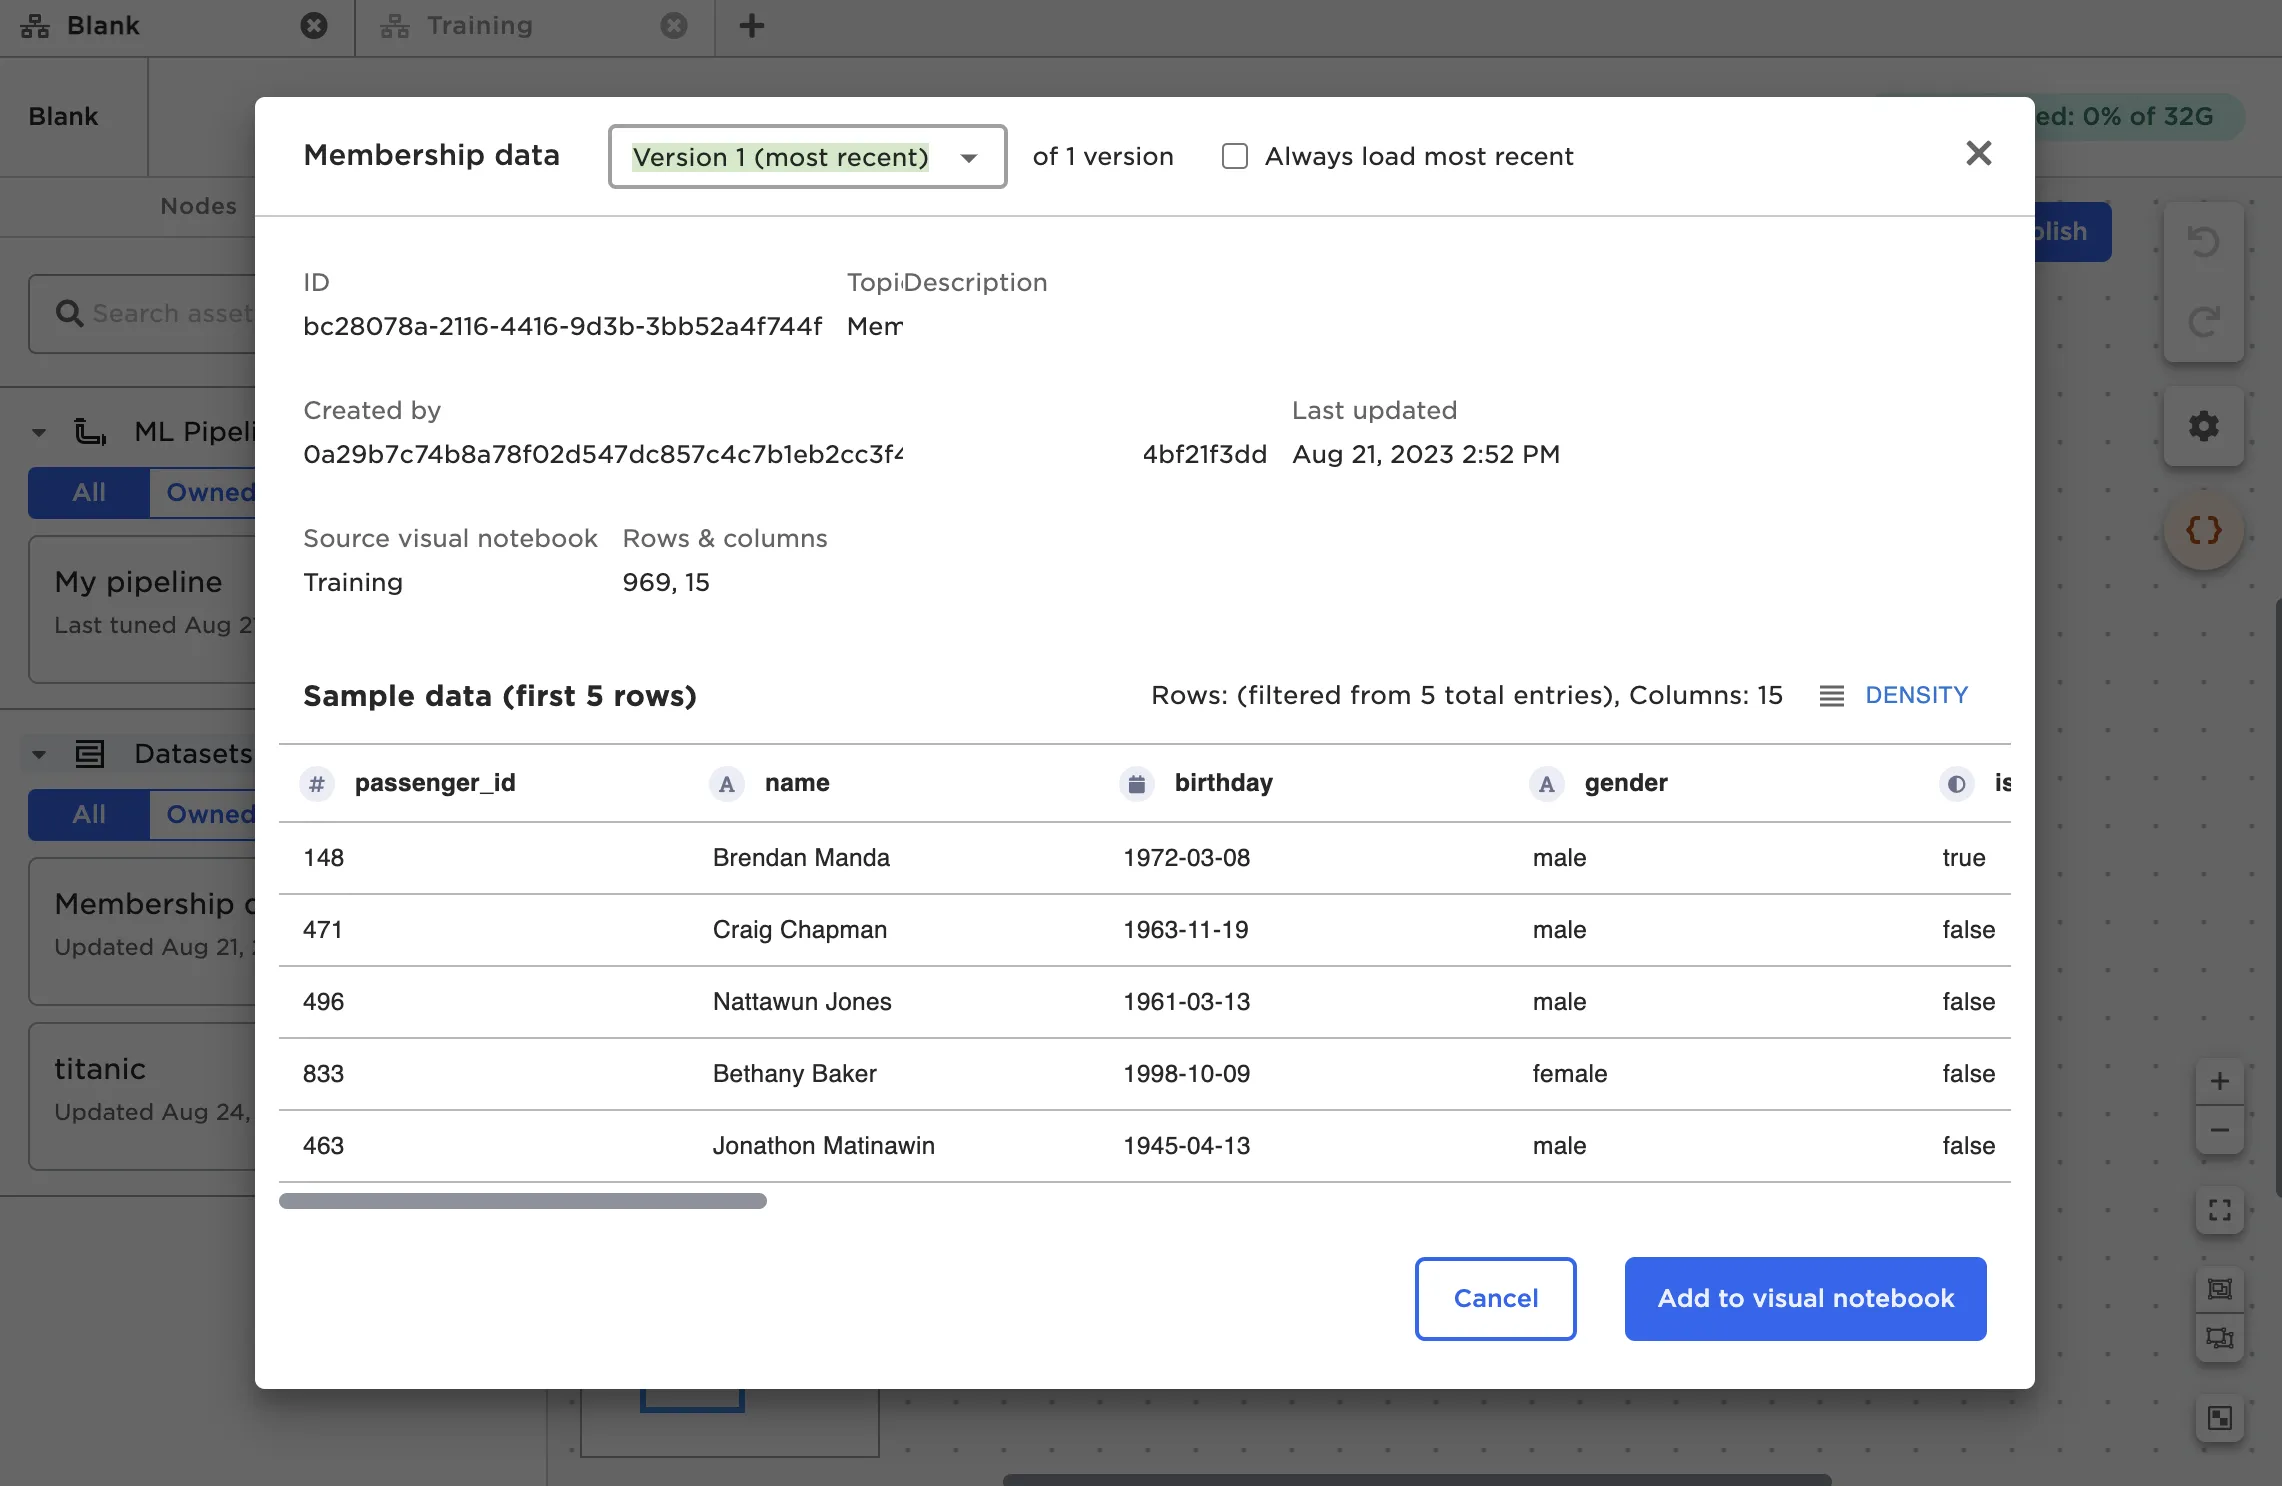
Task: Click passenger id 148 cell
Action: click(324, 858)
